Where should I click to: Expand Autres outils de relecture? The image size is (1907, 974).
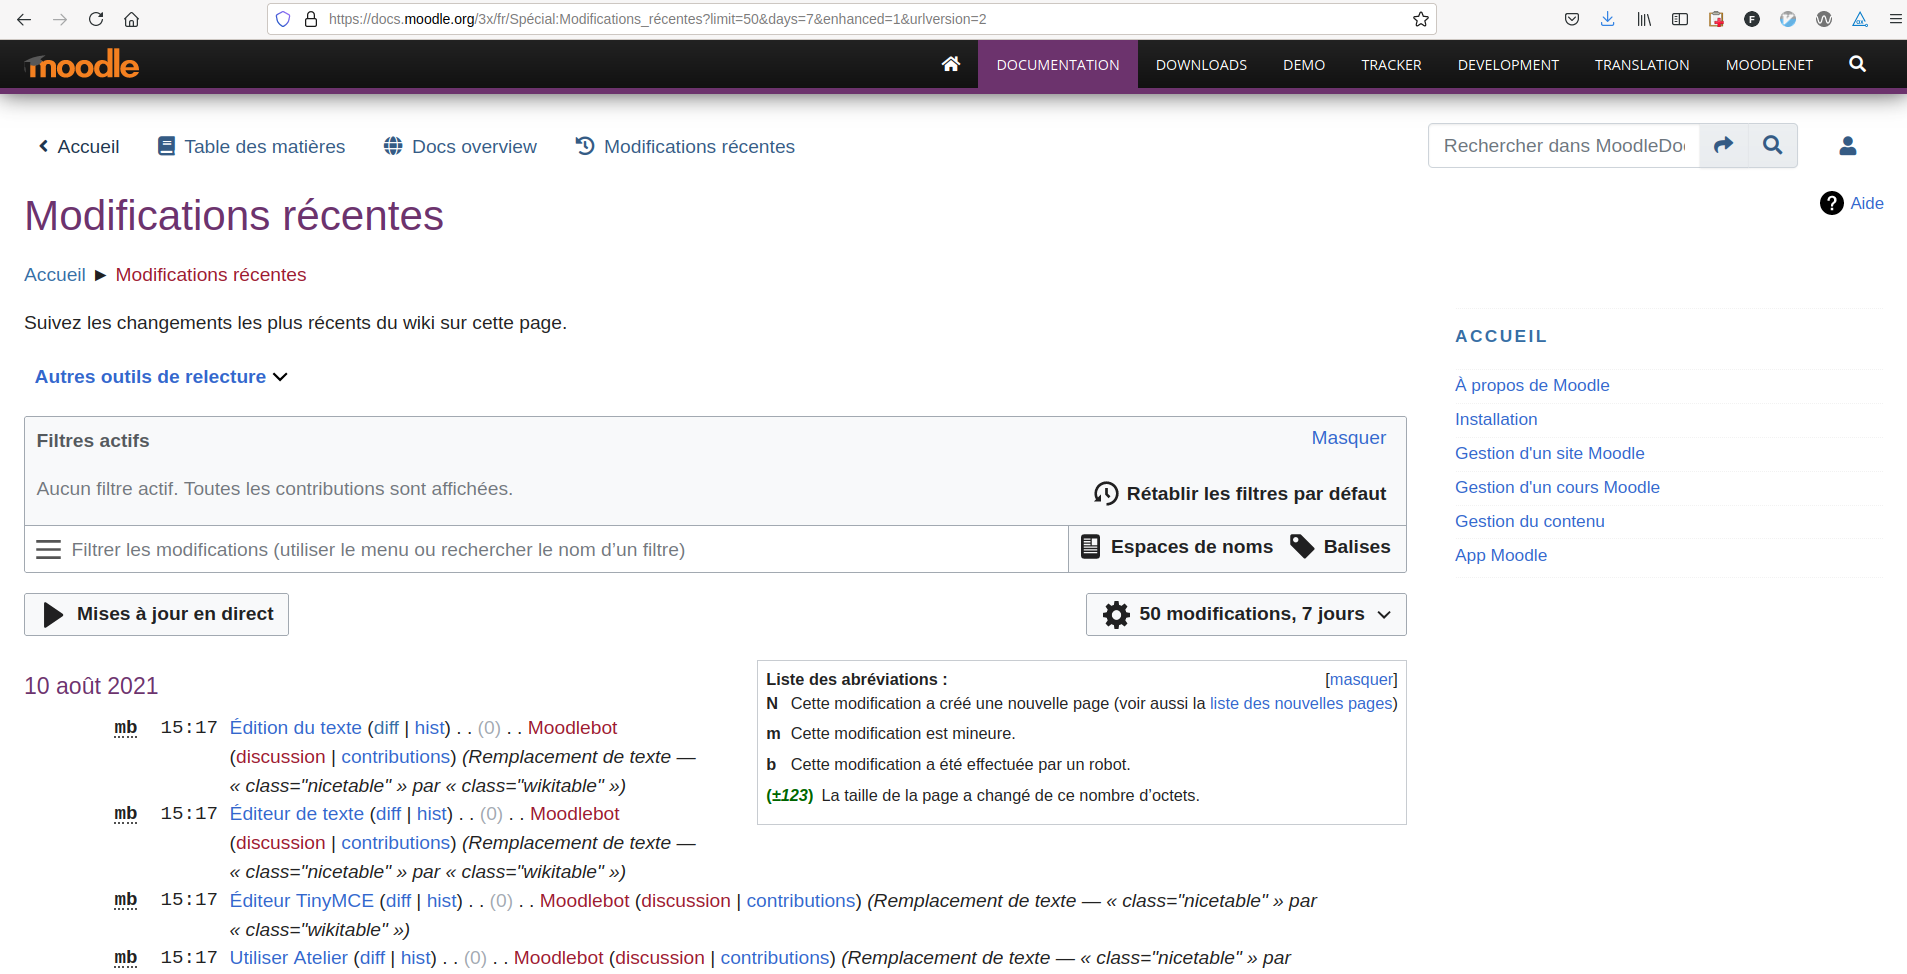(161, 377)
